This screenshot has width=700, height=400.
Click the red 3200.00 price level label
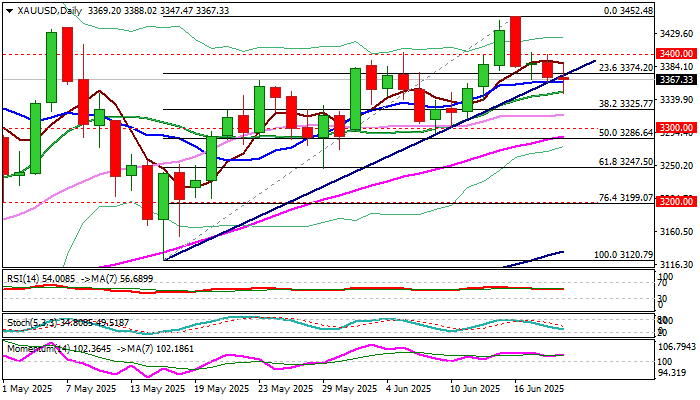tap(676, 202)
